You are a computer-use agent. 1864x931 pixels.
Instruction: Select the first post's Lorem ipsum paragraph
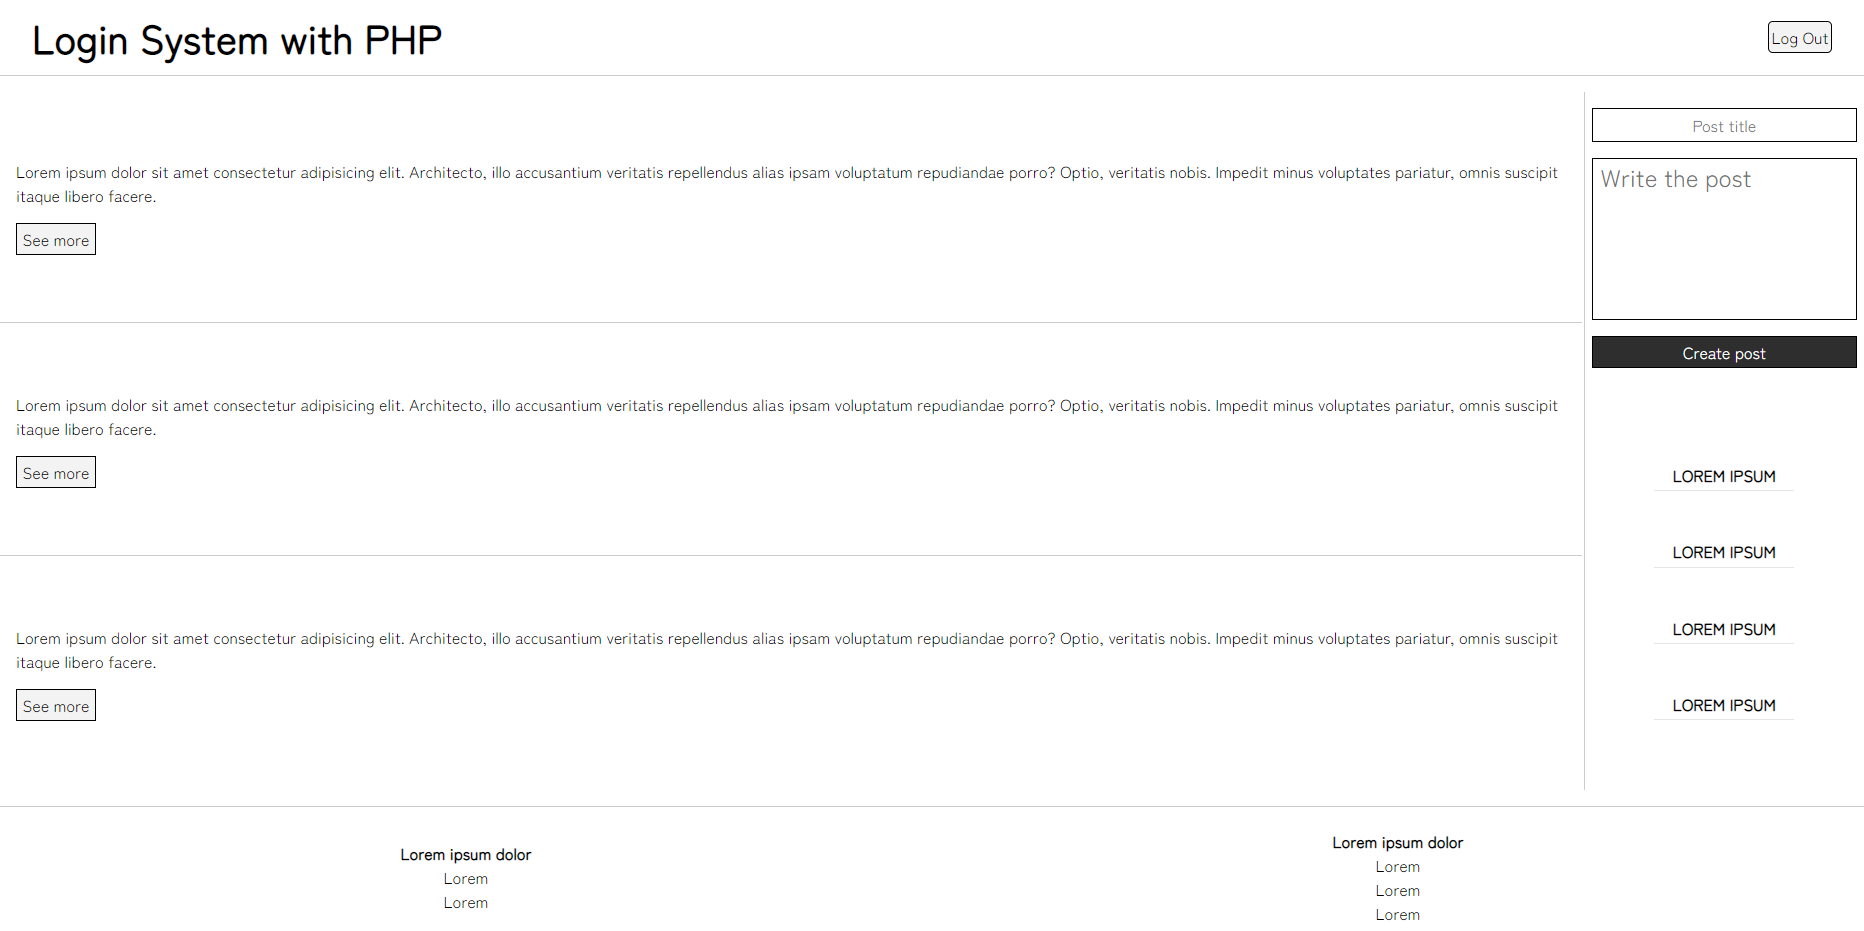[x=787, y=185]
